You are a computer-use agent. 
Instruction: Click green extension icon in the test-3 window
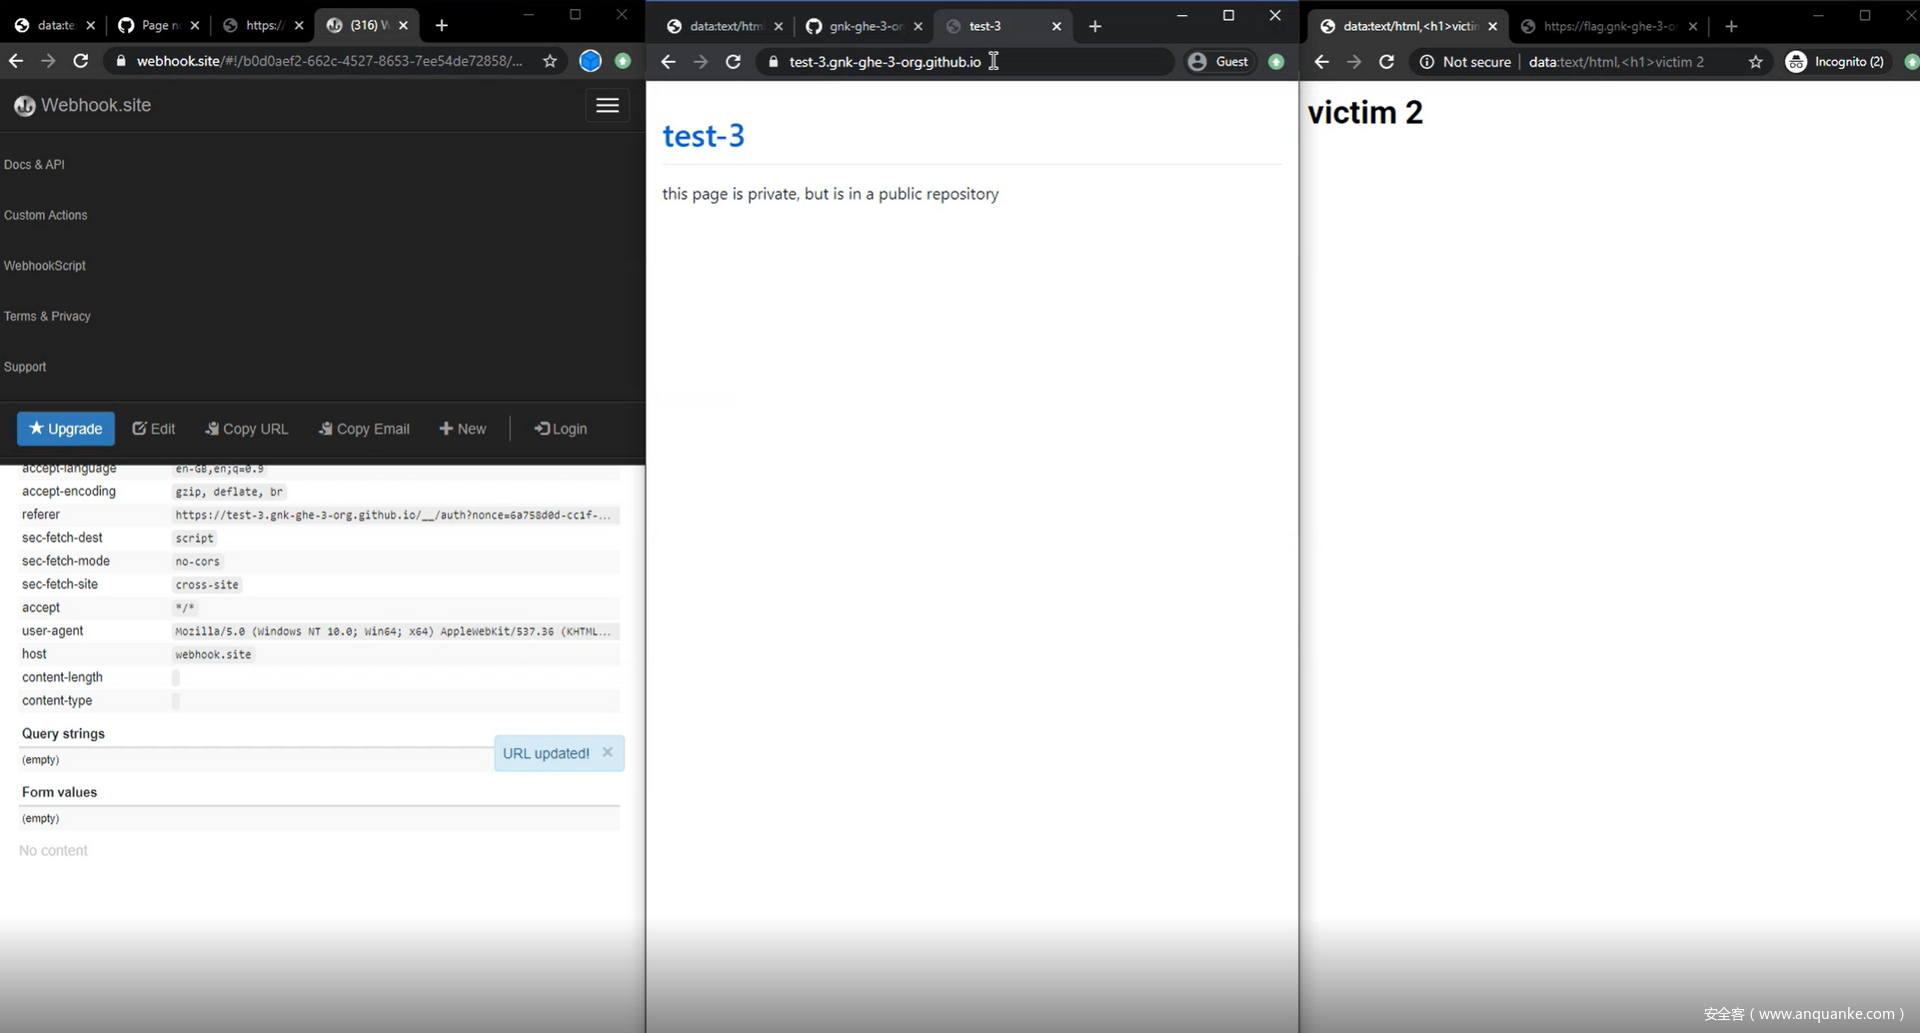(1276, 62)
